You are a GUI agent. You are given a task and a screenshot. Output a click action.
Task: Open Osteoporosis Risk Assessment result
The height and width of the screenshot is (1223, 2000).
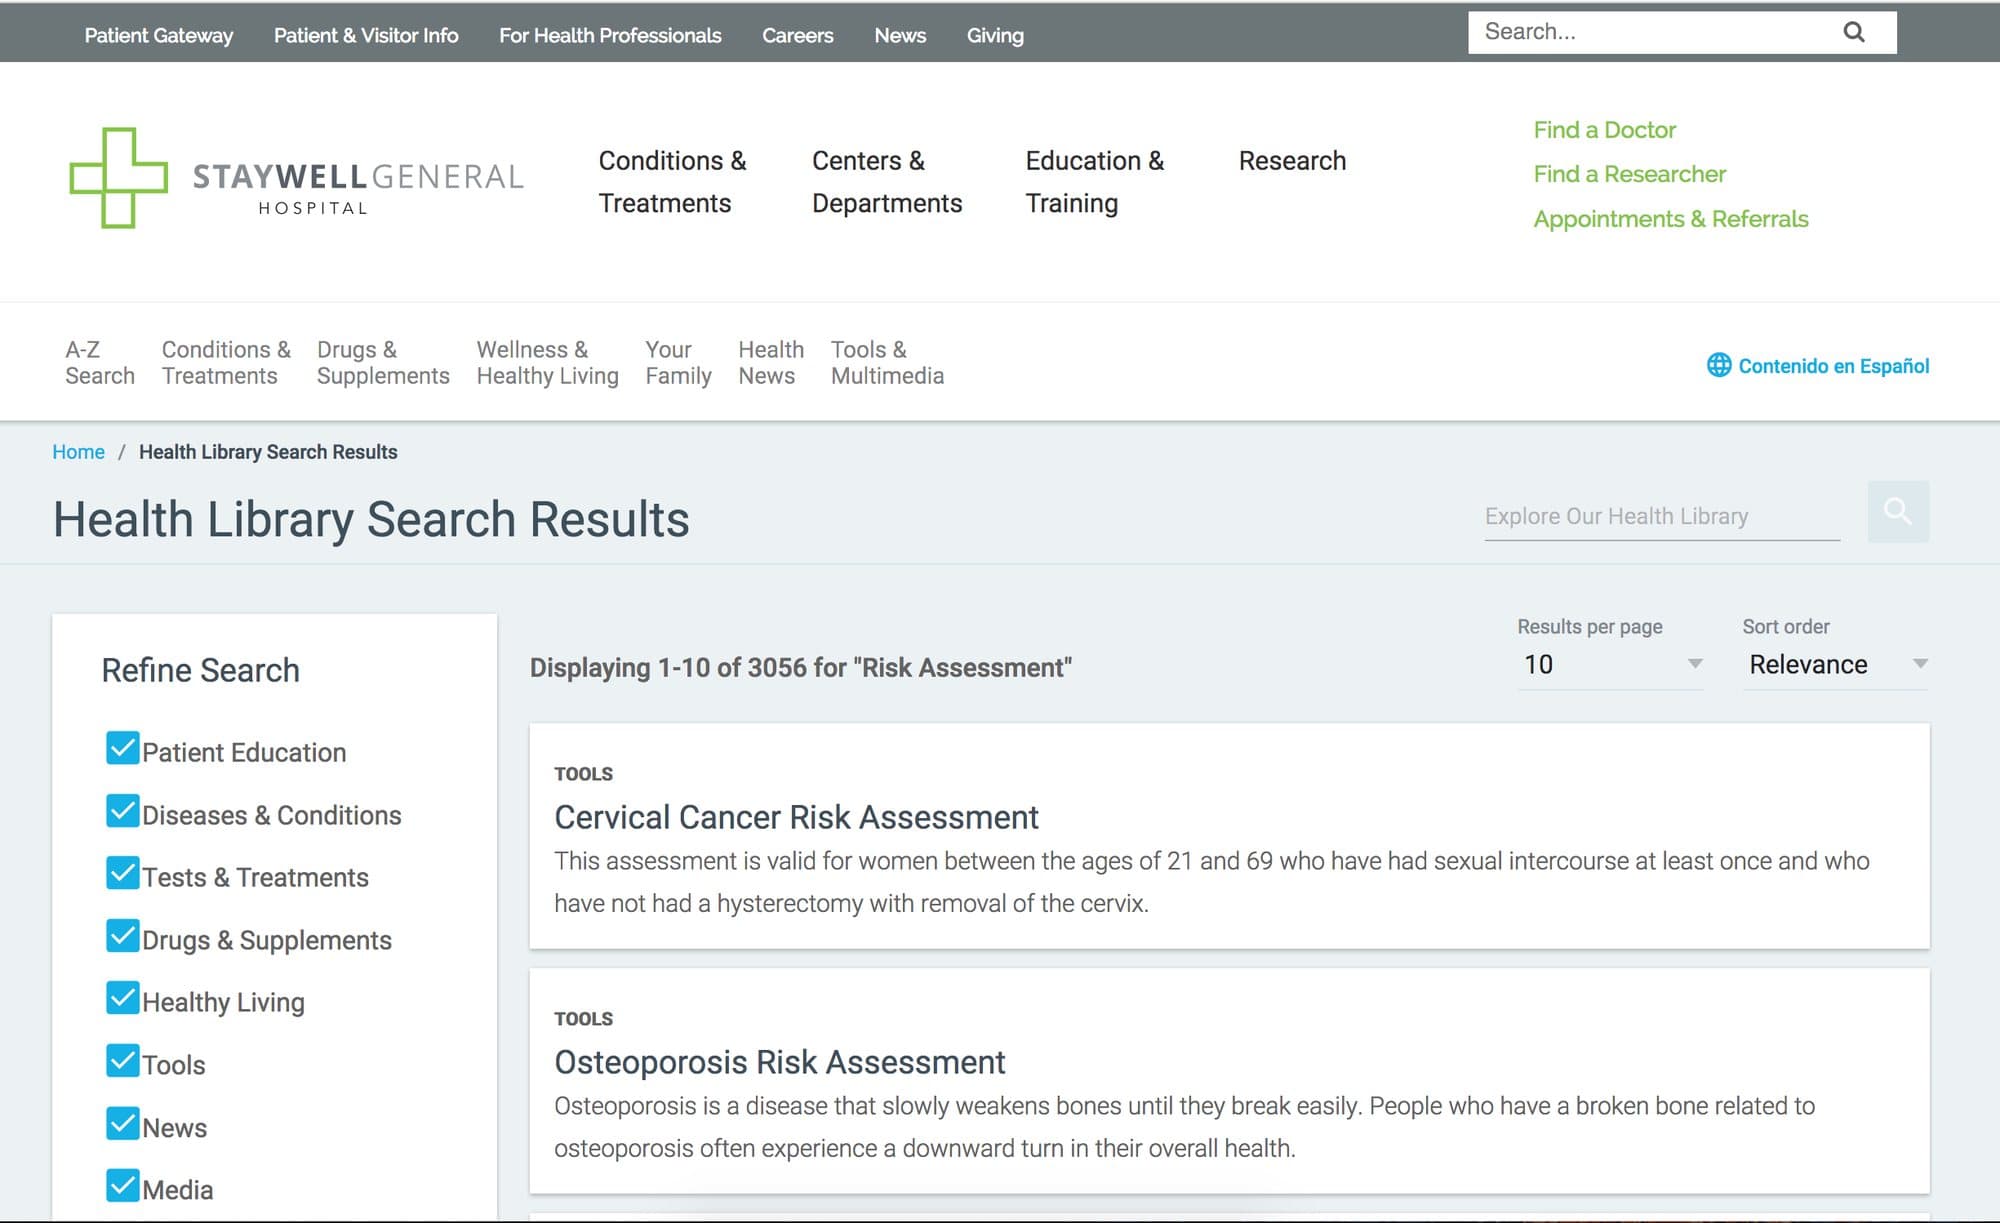click(x=779, y=1062)
